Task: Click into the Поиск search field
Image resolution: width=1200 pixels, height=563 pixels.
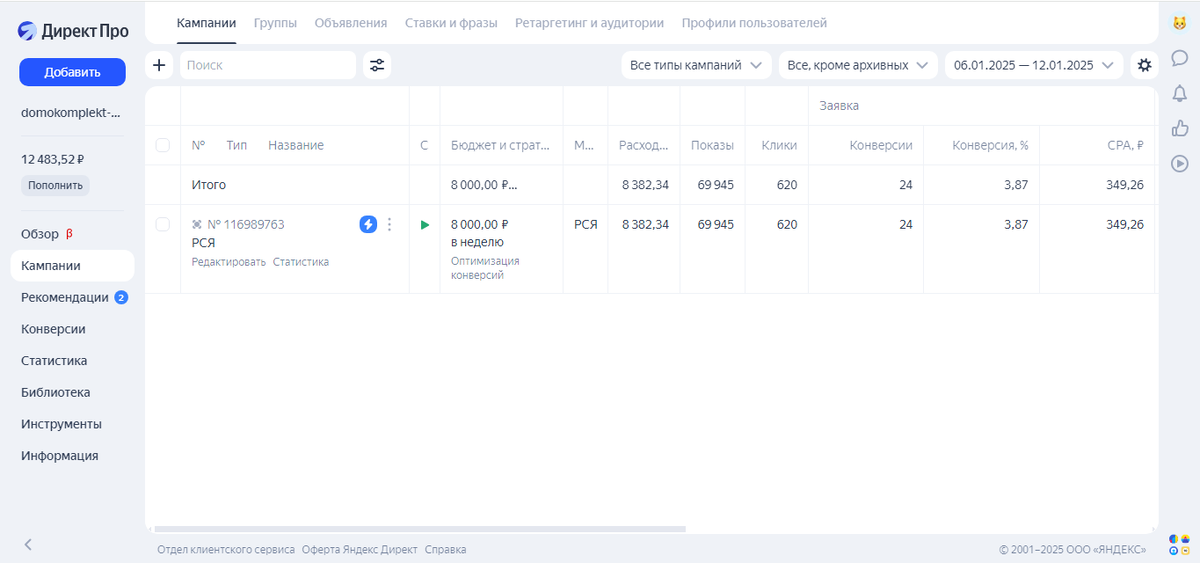Action: [268, 65]
